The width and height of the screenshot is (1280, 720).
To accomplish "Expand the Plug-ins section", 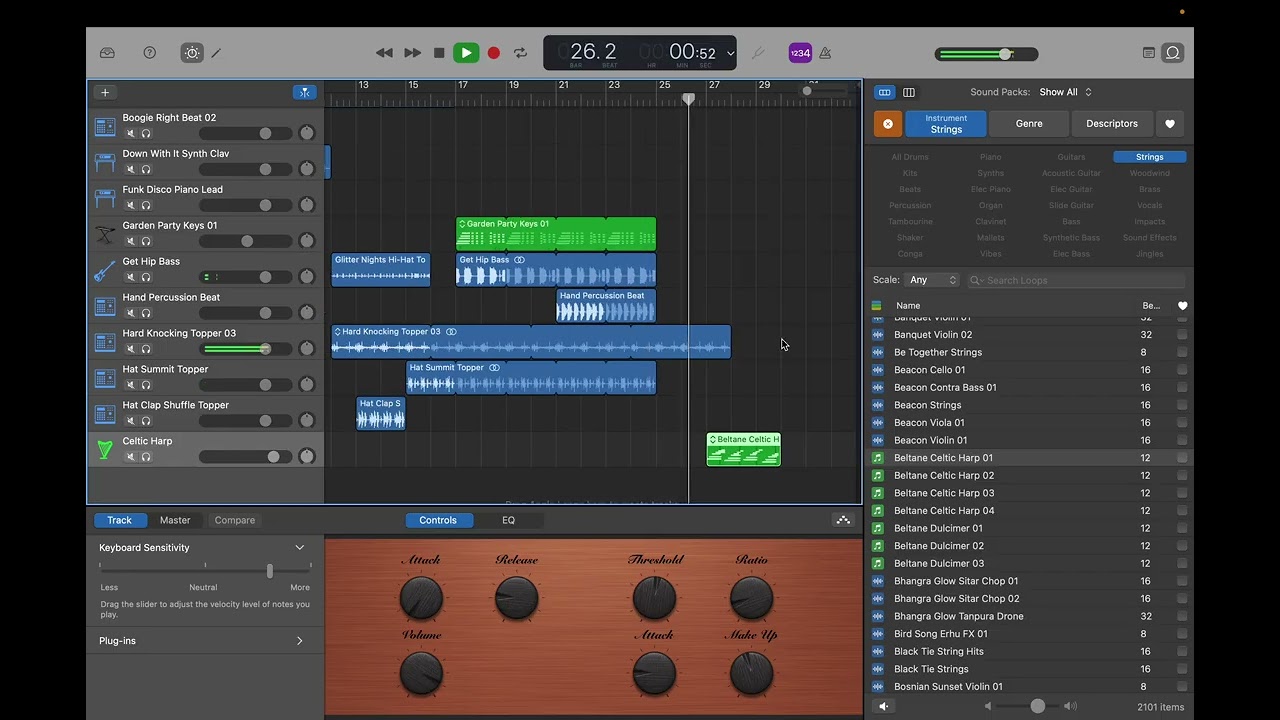I will click(299, 641).
